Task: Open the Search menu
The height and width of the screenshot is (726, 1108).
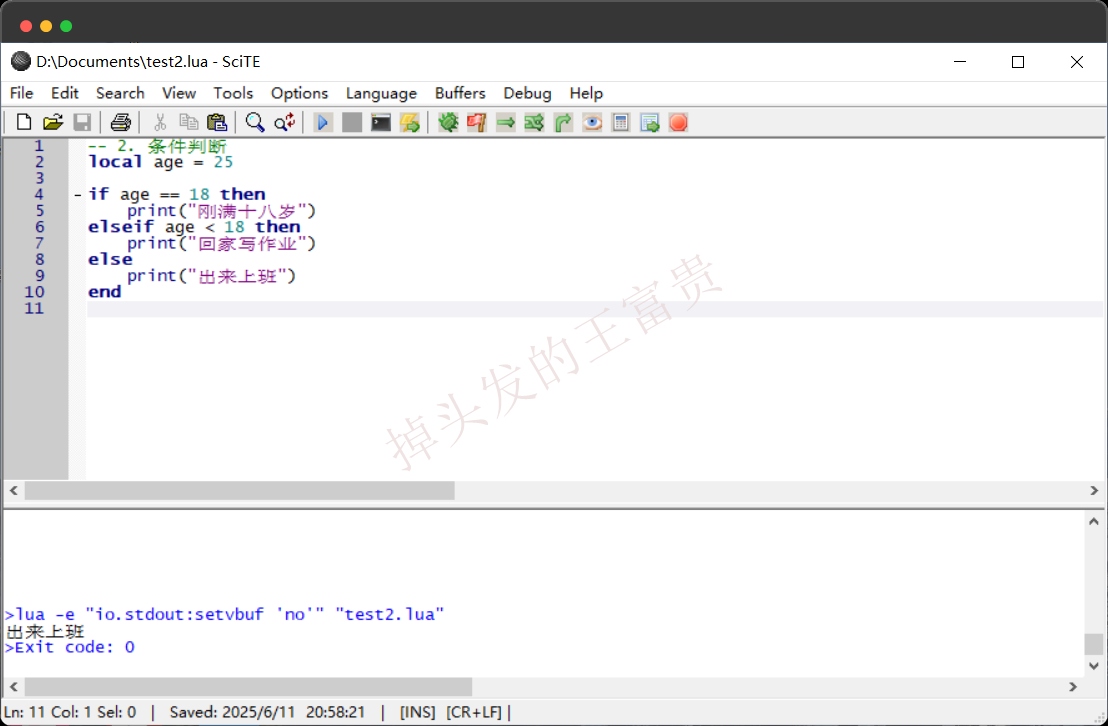Action: [120, 93]
